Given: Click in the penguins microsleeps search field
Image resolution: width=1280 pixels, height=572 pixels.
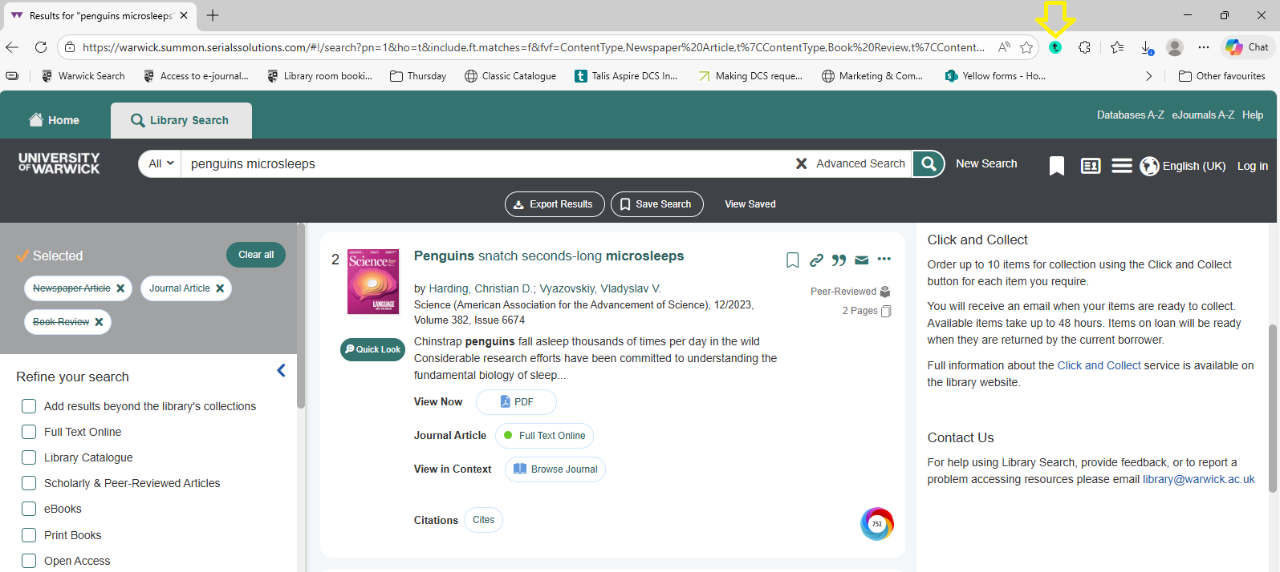Looking at the screenshot, I should coord(488,163).
